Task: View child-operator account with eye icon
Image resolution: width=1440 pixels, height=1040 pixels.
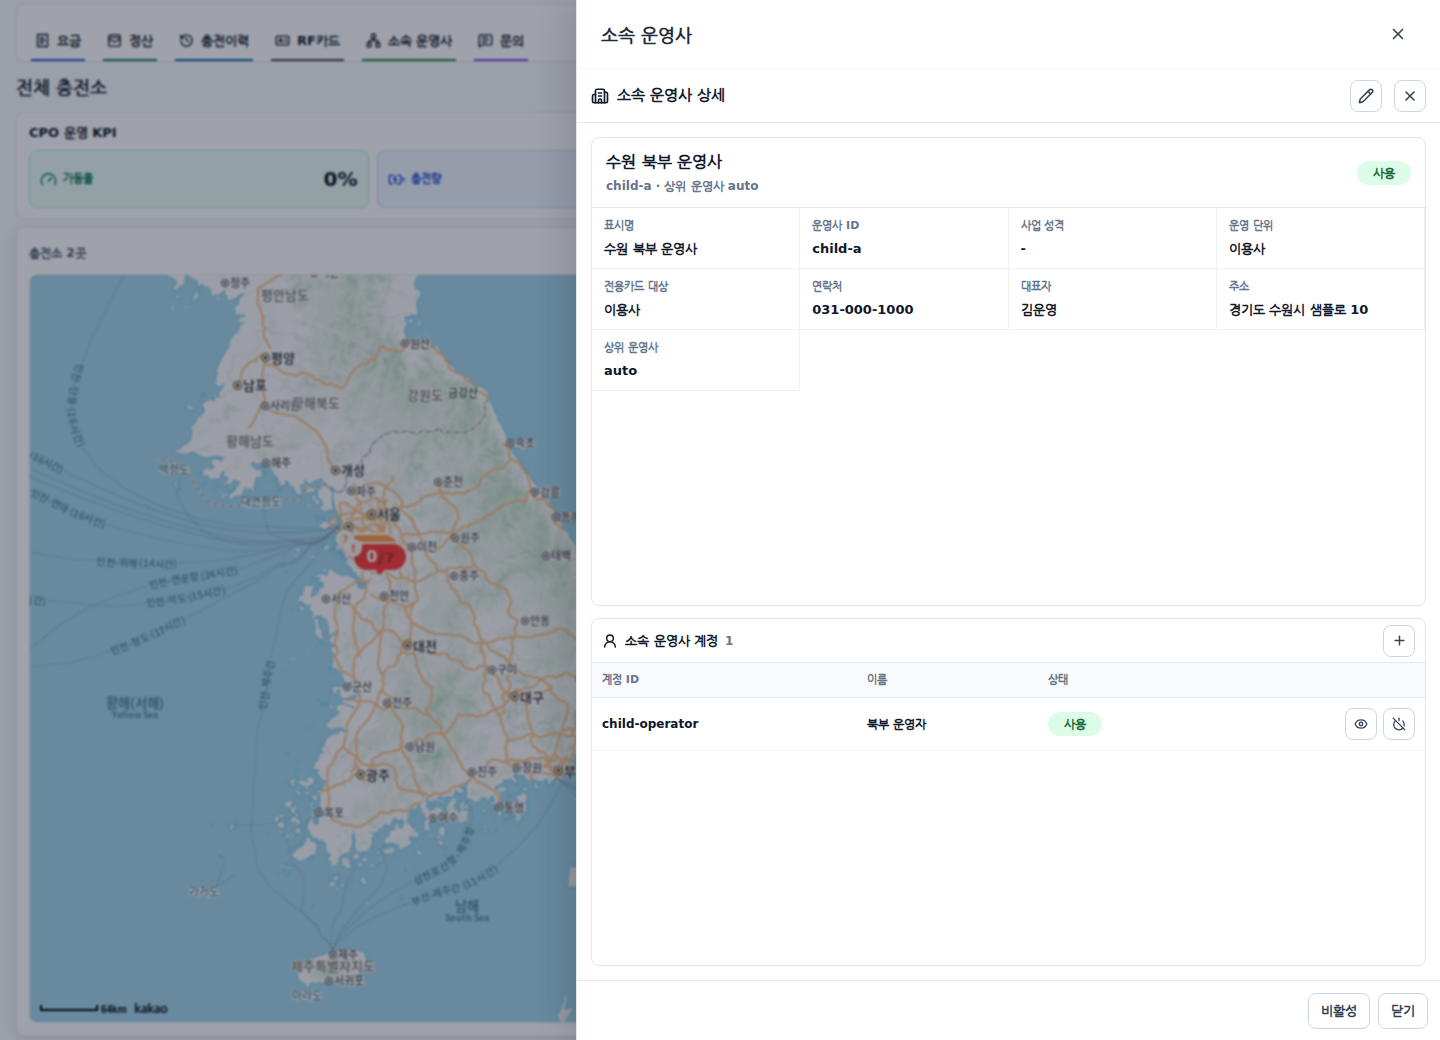Action: tap(1360, 724)
